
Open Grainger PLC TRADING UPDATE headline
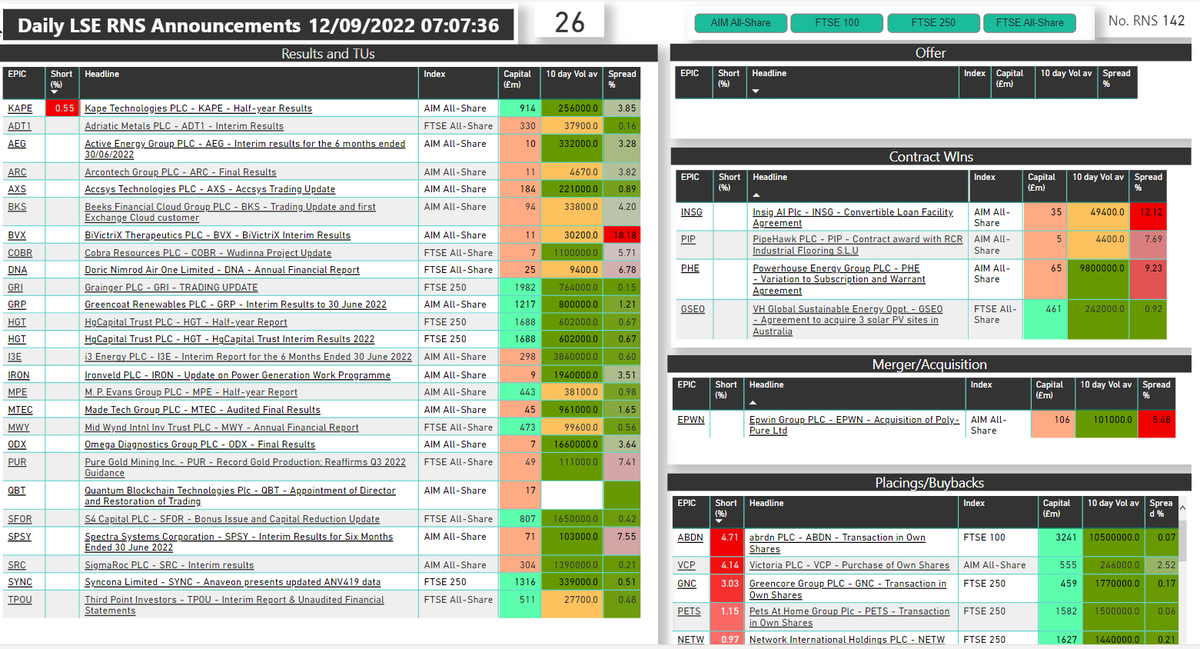[x=170, y=287]
